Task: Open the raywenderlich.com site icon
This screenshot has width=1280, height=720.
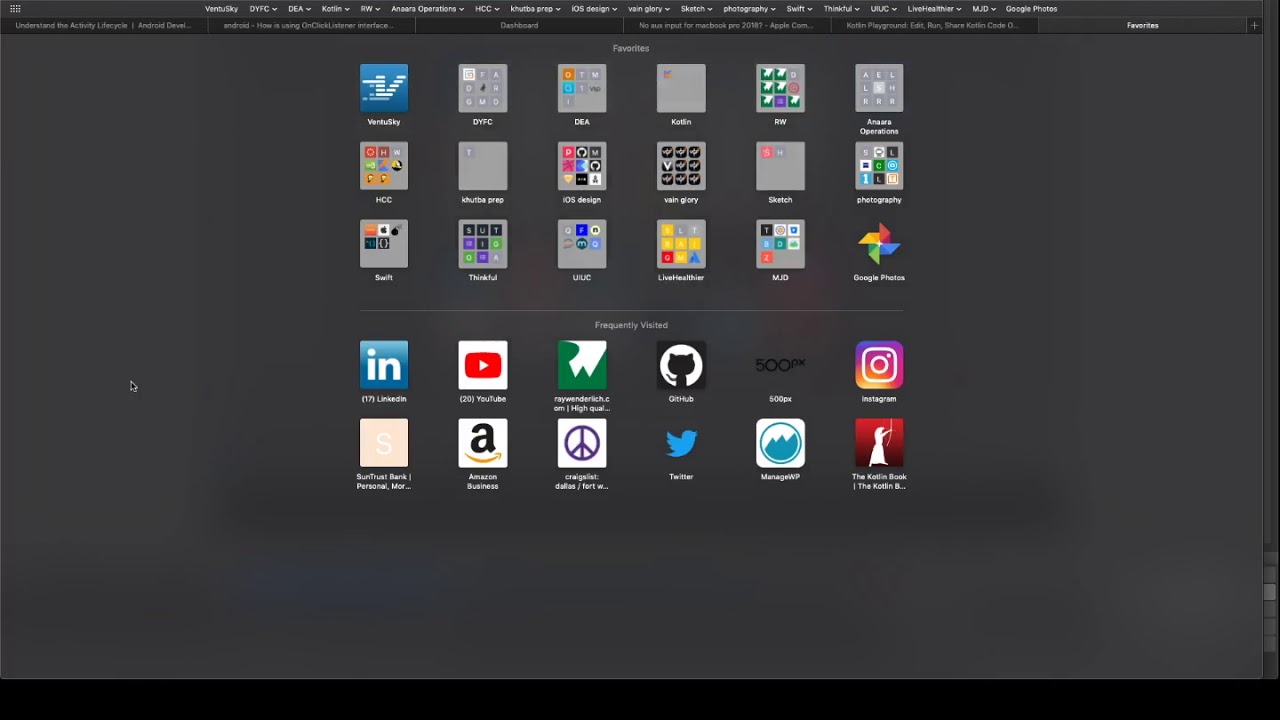Action: pyautogui.click(x=582, y=365)
